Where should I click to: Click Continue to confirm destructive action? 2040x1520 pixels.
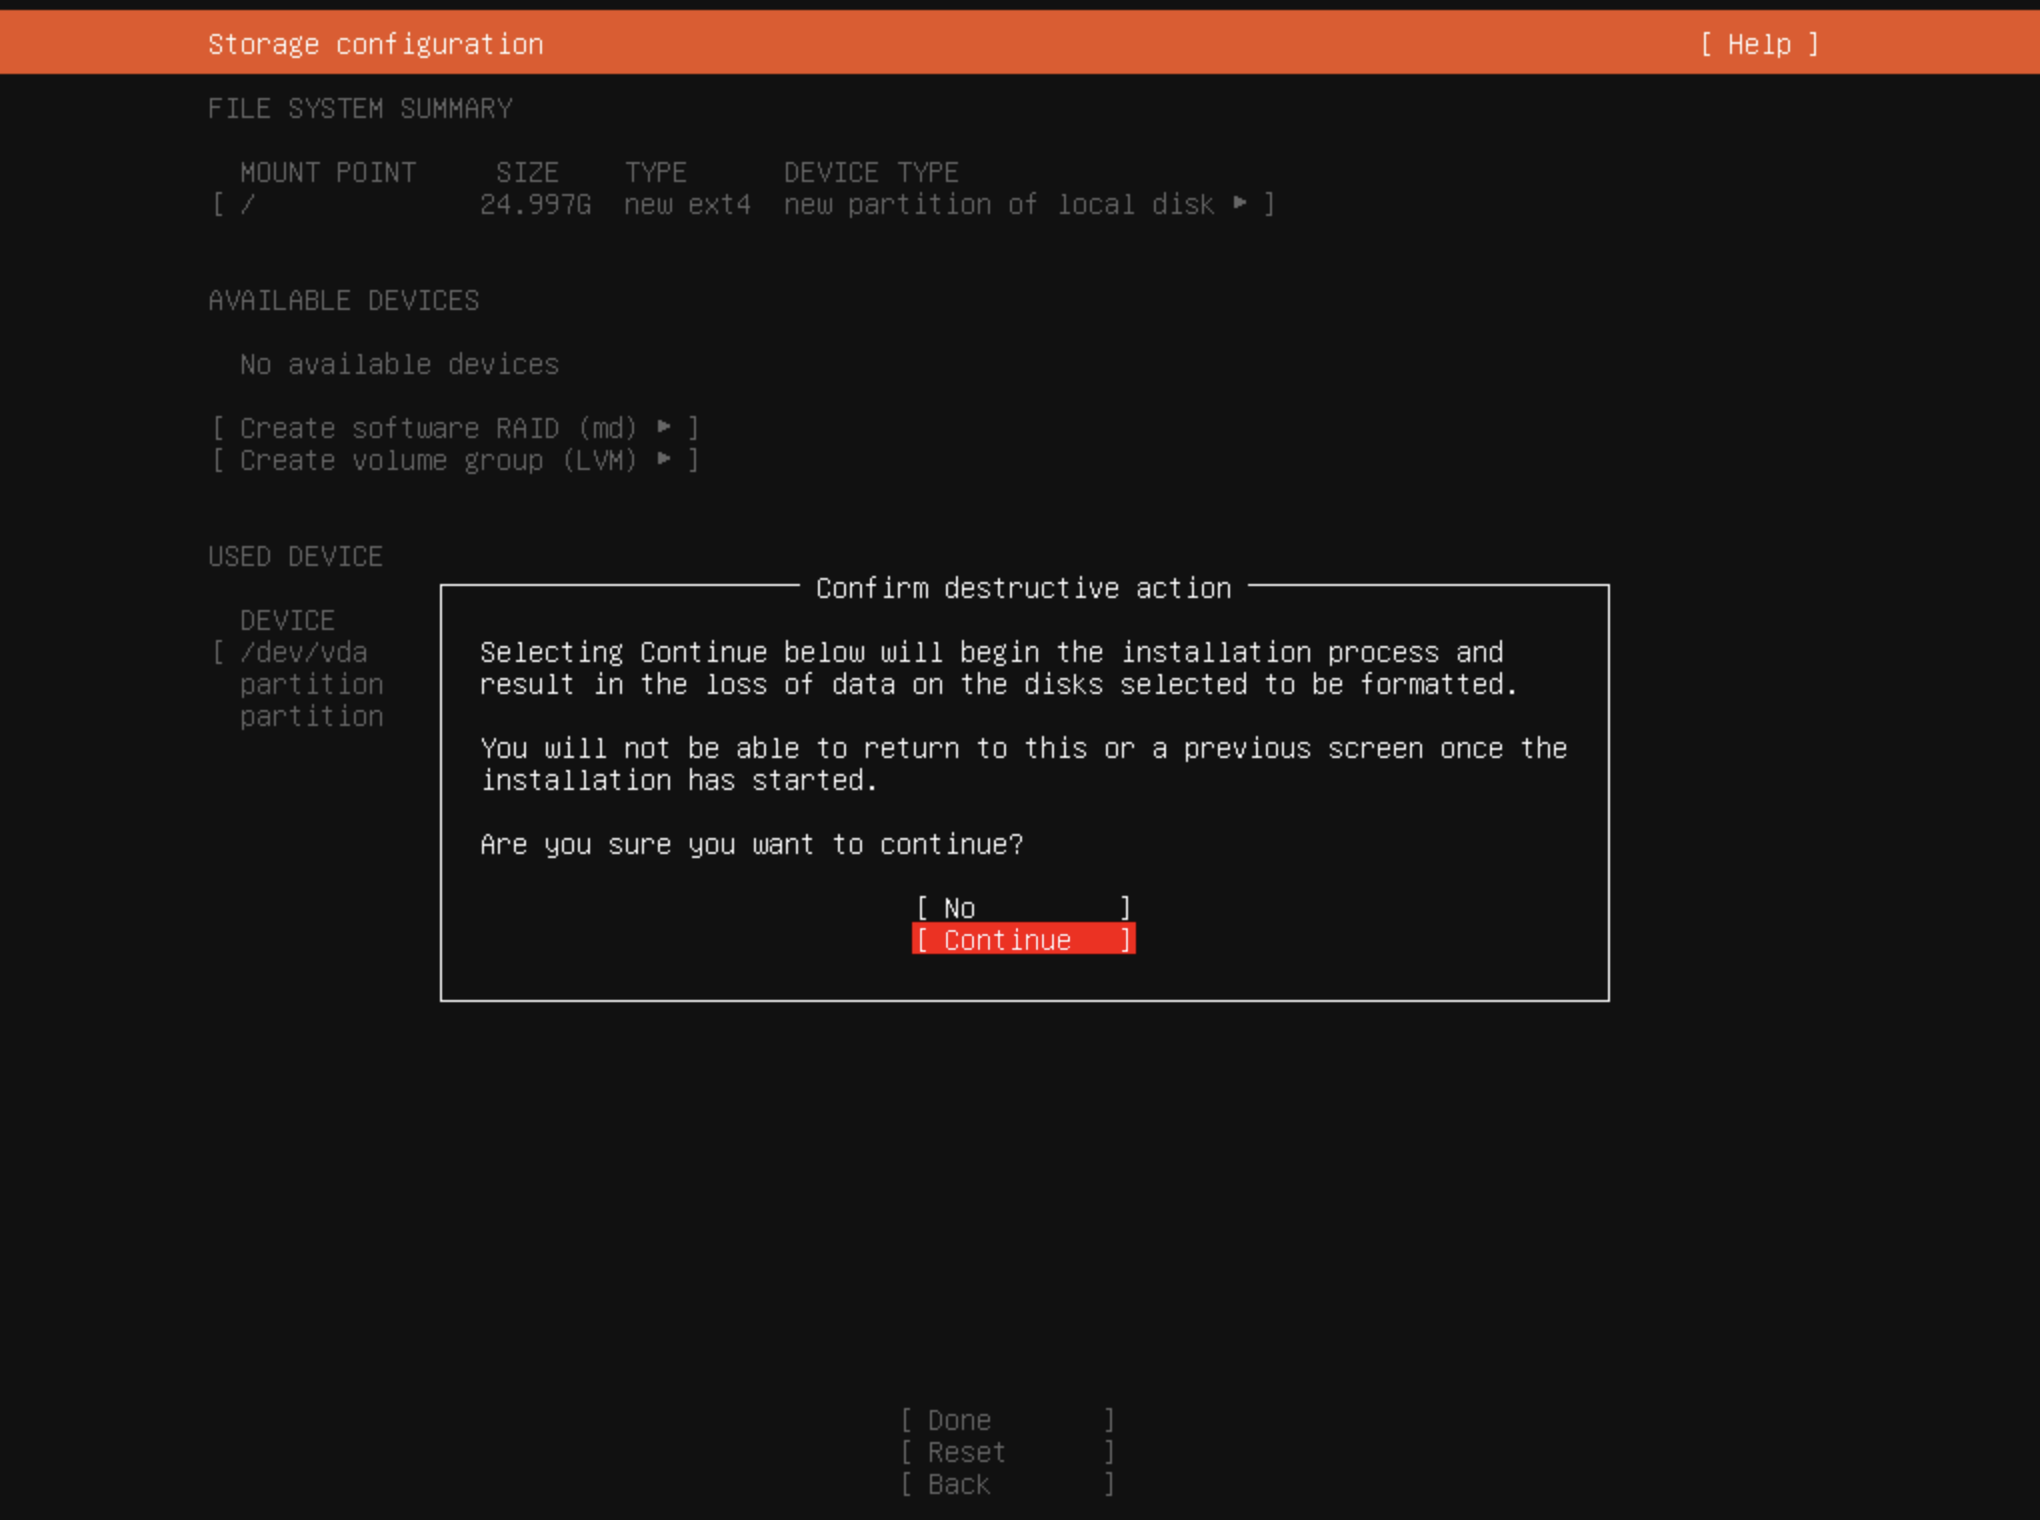[1023, 940]
